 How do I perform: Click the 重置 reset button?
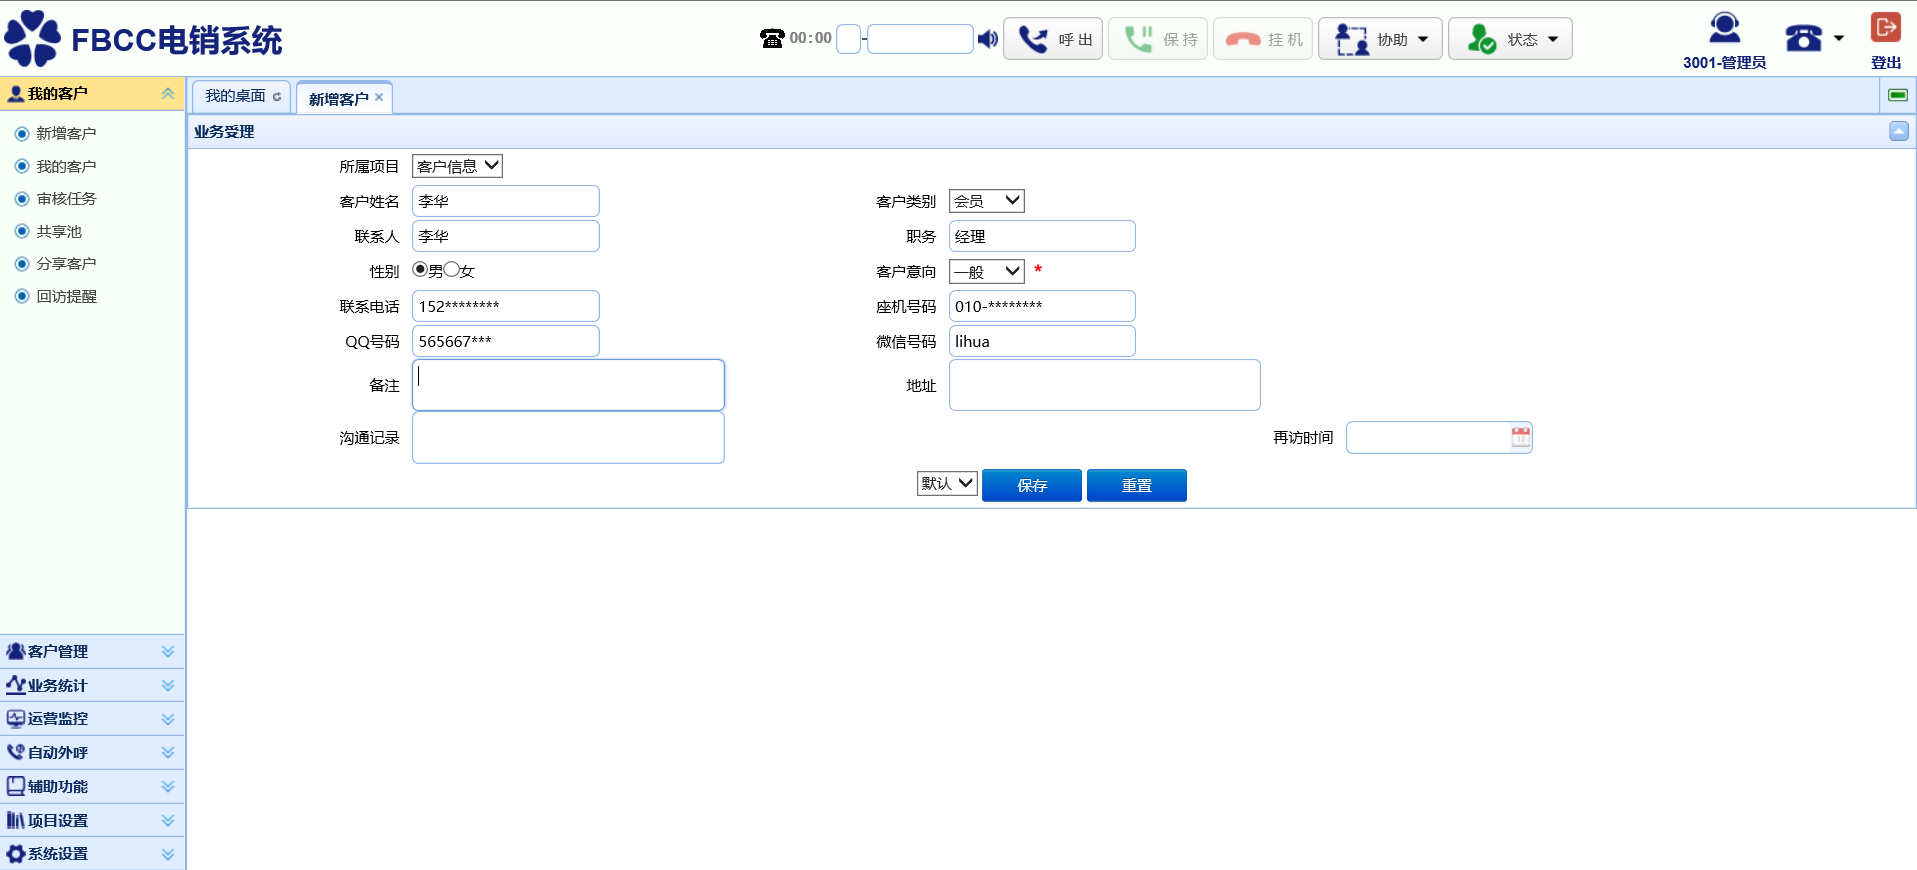[x=1137, y=485]
